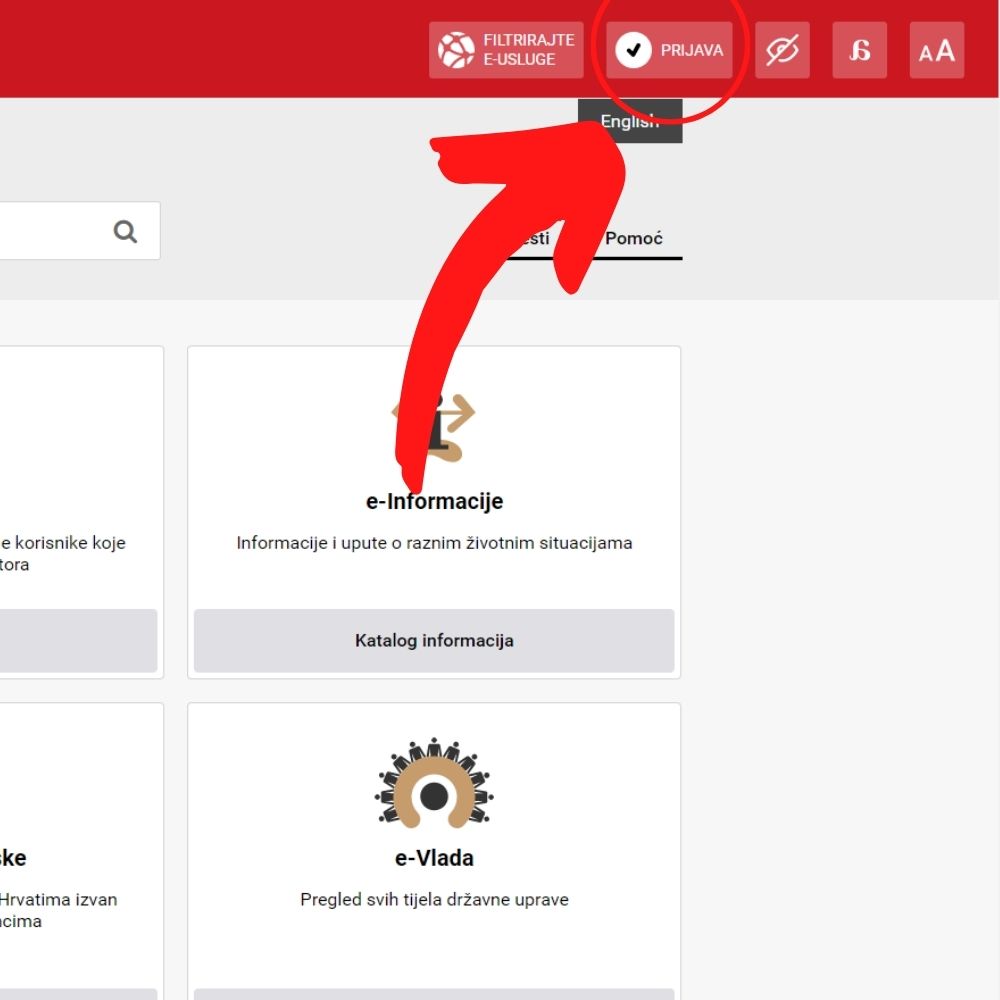Click the magnifying glass search icon
The width and height of the screenshot is (1000, 1000).
[125, 232]
